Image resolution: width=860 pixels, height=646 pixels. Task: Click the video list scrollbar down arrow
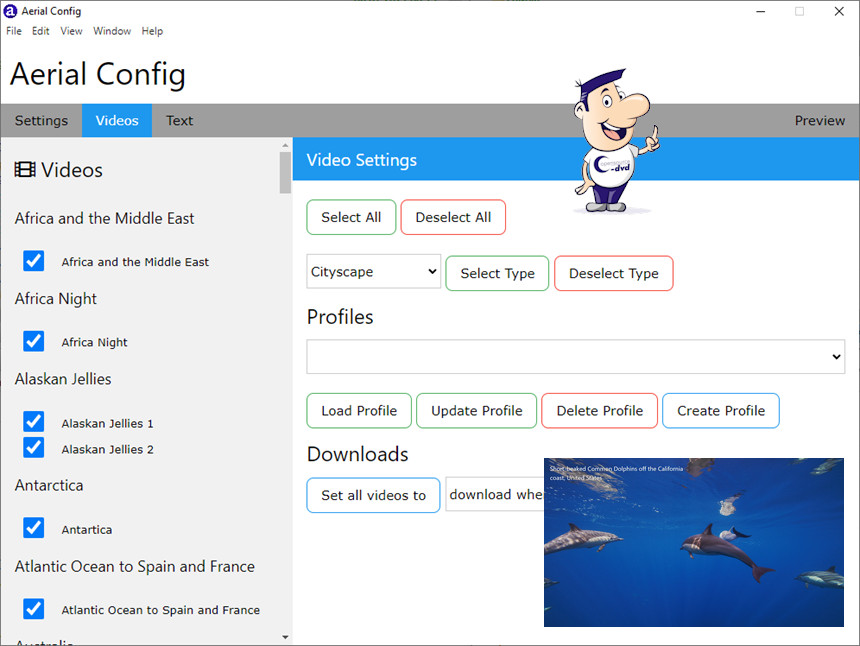286,636
